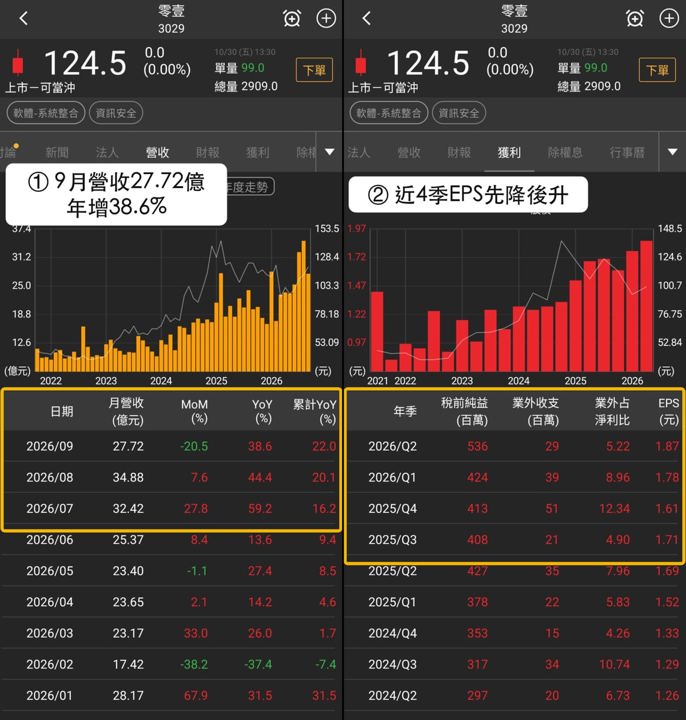The width and height of the screenshot is (686, 720).
Task: Select 資訊安全 tag on right screen
Action: tap(459, 113)
